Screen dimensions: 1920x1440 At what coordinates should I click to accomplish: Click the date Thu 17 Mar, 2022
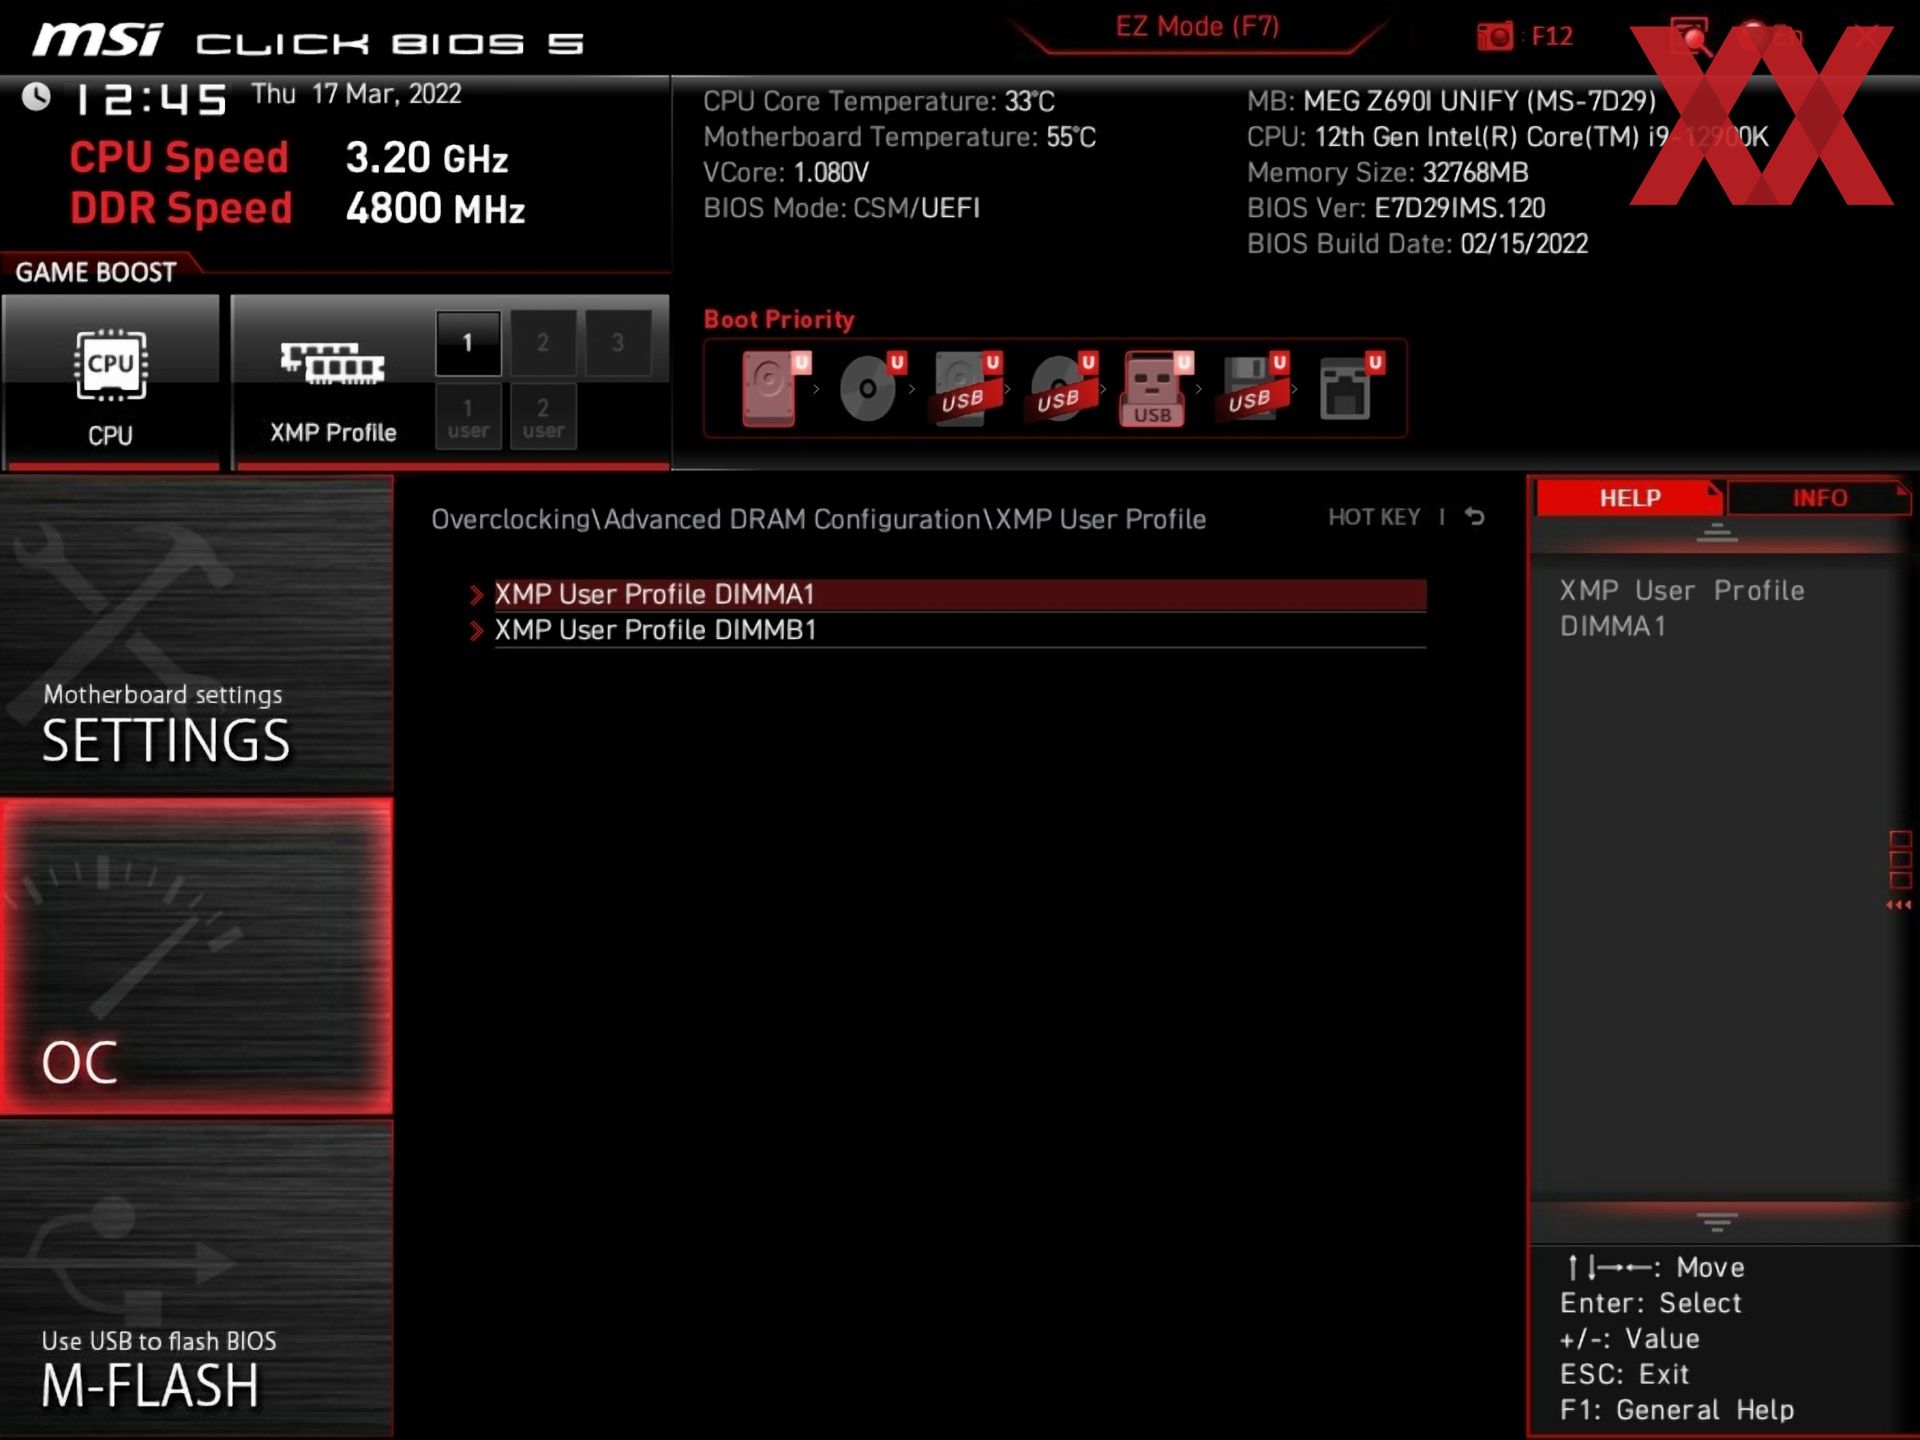[x=356, y=94]
